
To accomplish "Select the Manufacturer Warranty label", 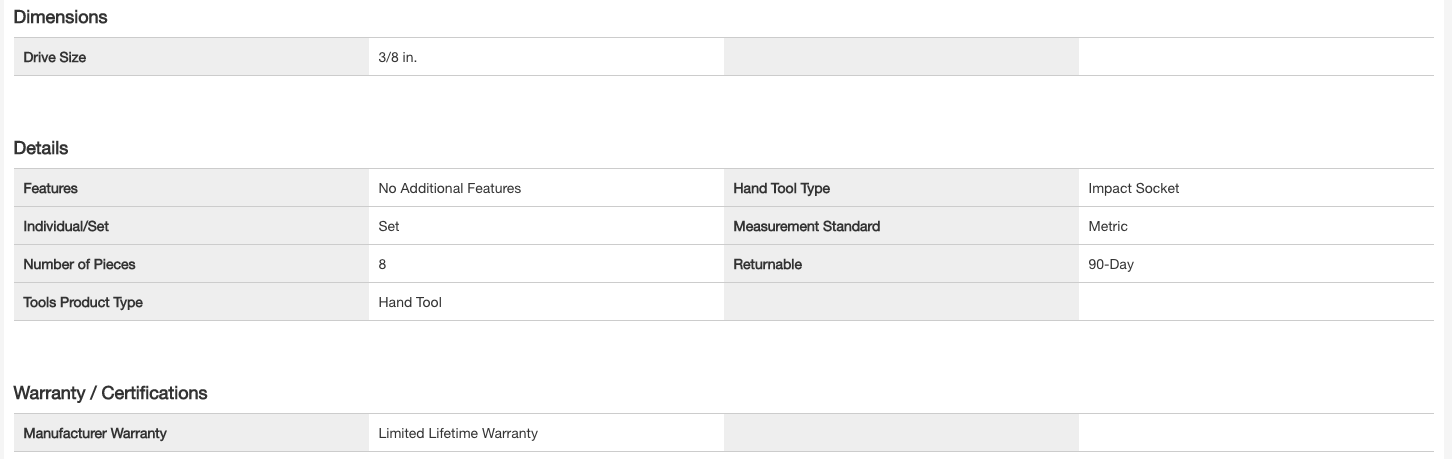I will [95, 433].
